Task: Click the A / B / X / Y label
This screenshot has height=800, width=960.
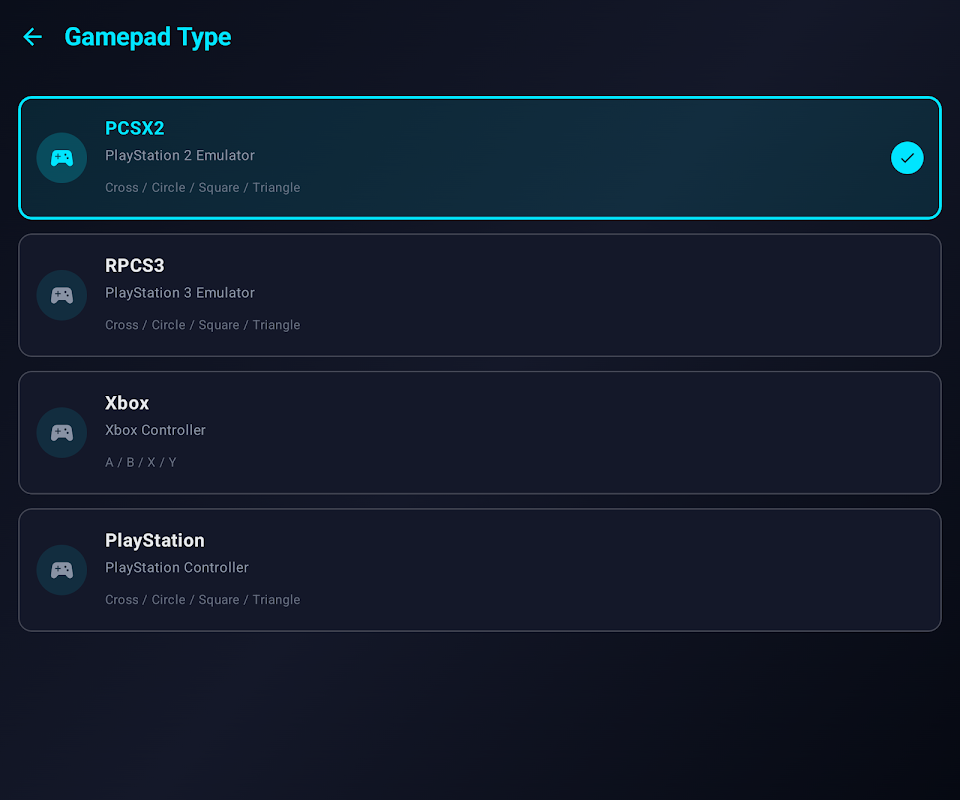Action: [141, 463]
